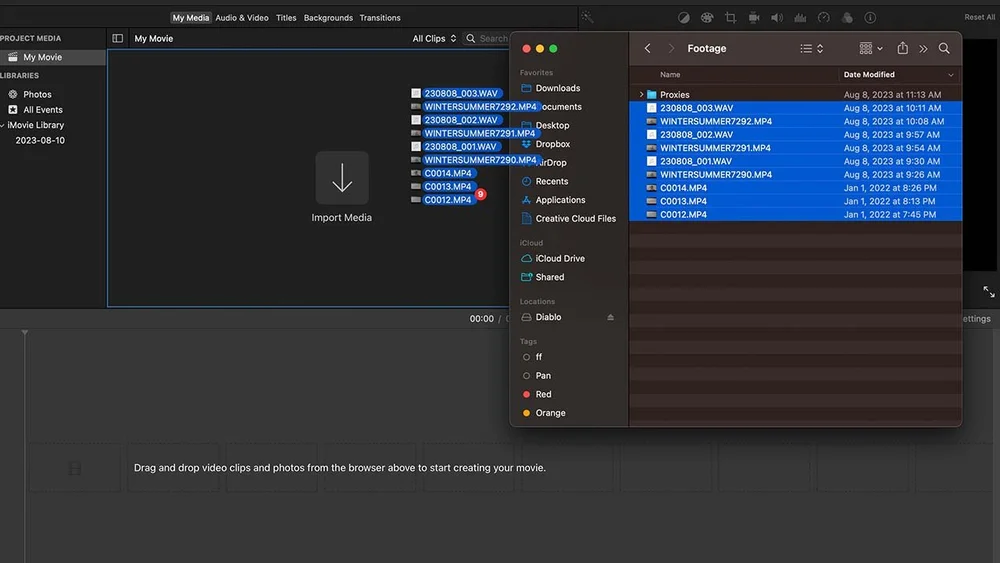Select C0012.MP4 in Finder list
Image resolution: width=1000 pixels, height=563 pixels.
(795, 214)
